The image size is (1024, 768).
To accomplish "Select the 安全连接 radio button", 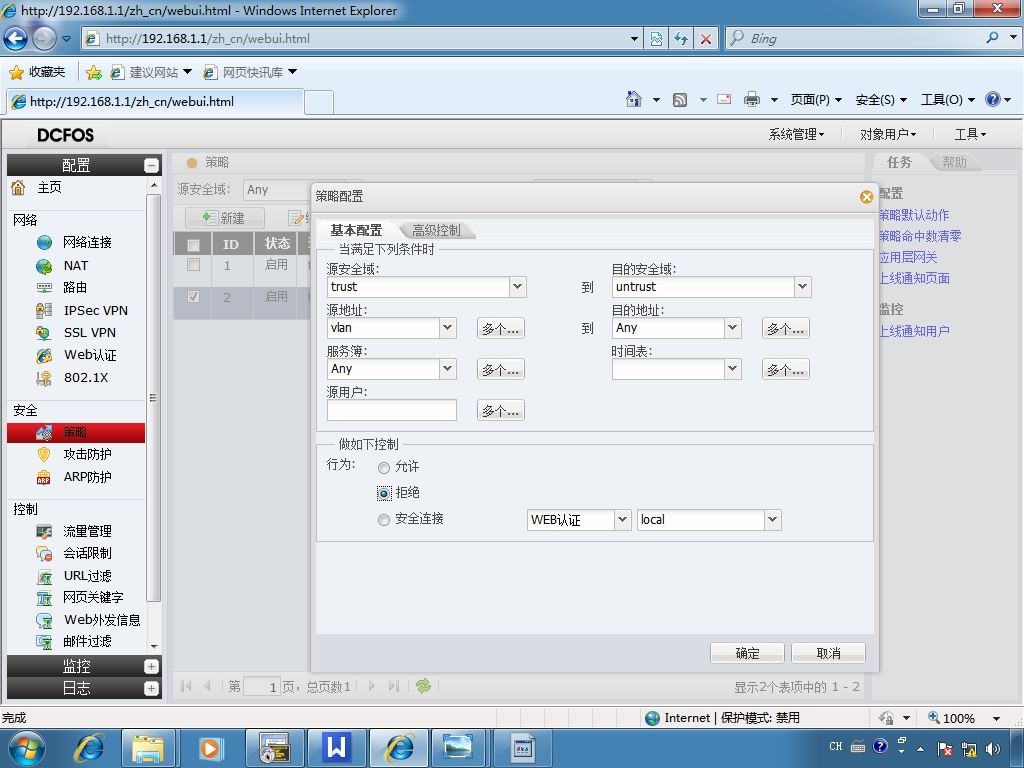I will pos(384,520).
